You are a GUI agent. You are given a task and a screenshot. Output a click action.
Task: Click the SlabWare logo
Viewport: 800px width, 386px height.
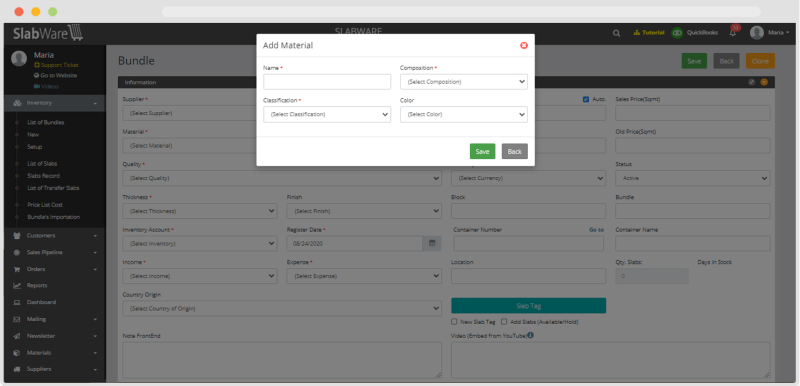48,33
